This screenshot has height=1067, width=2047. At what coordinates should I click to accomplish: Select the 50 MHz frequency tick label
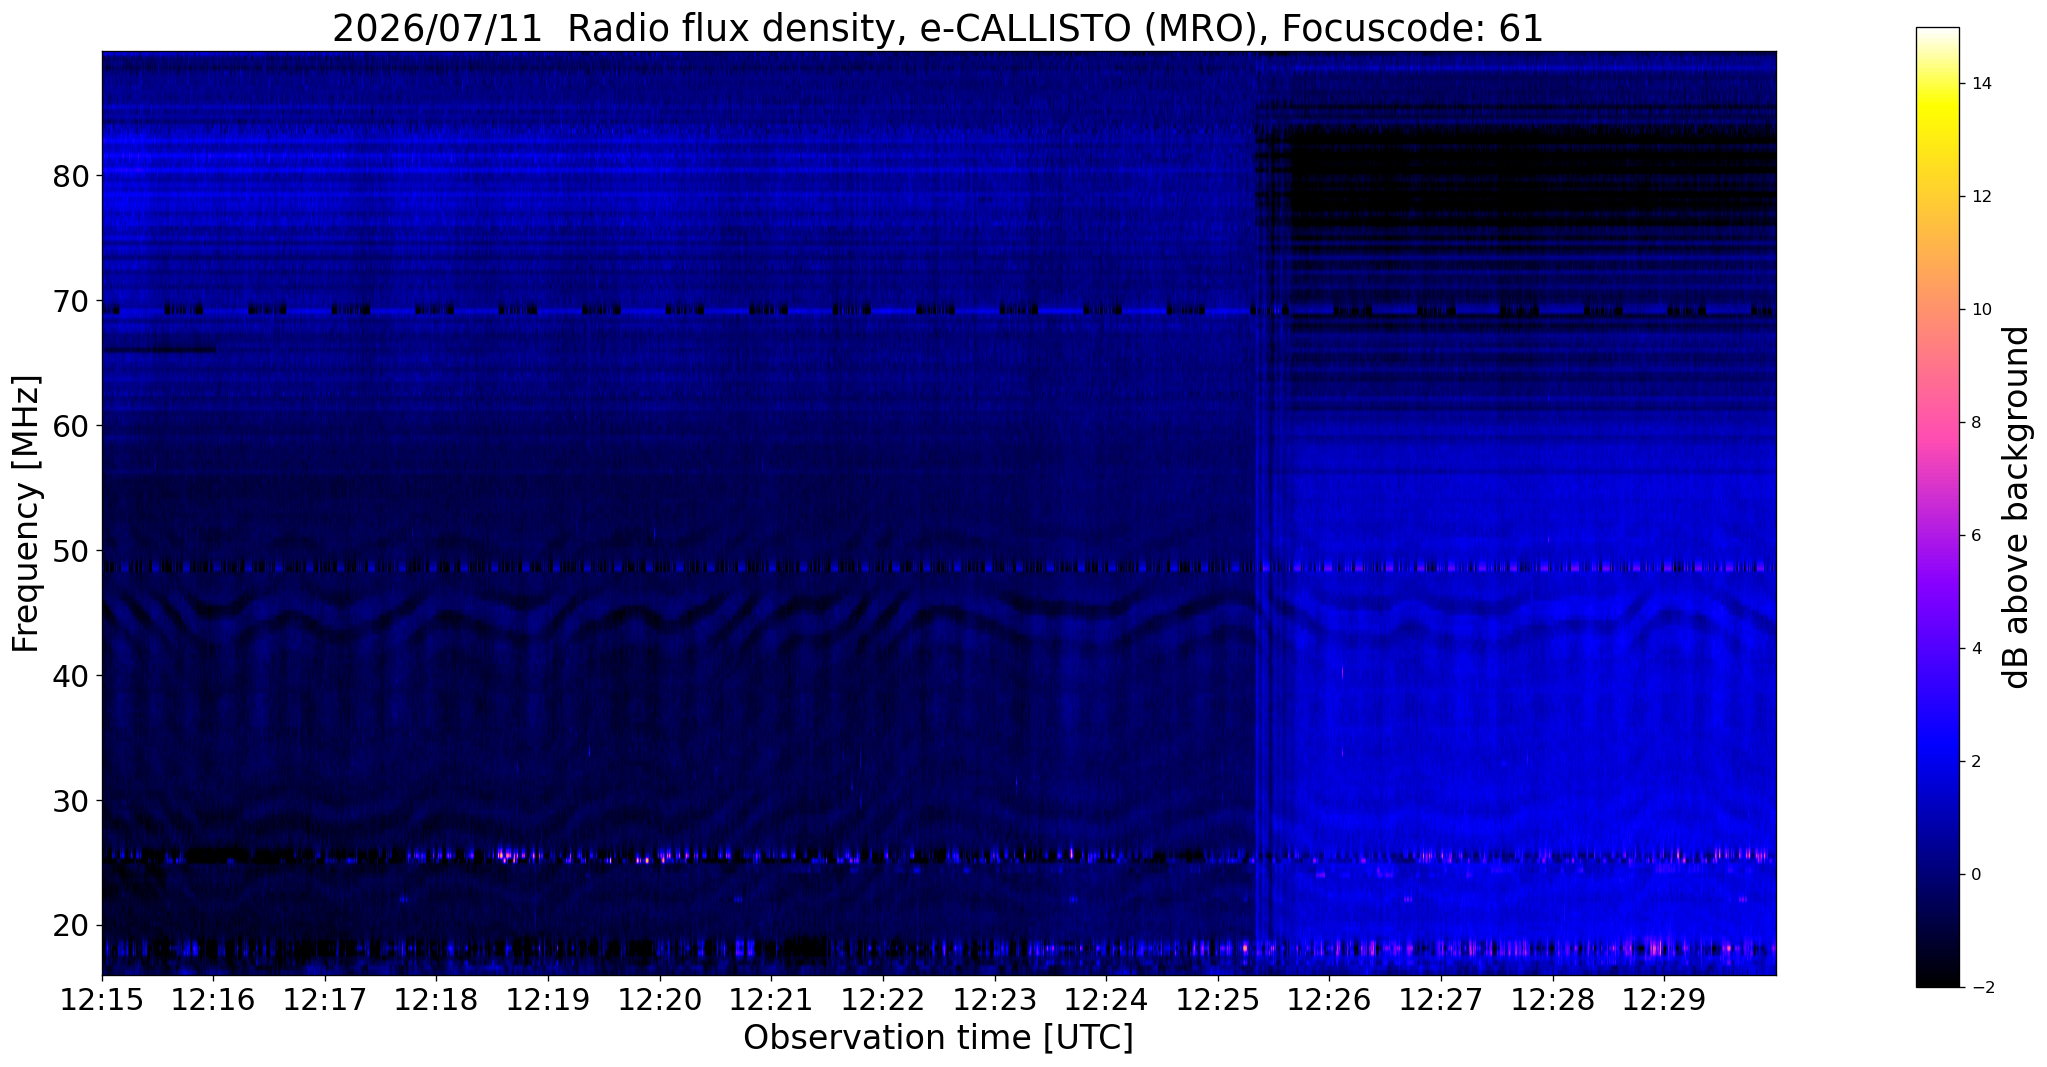click(72, 551)
